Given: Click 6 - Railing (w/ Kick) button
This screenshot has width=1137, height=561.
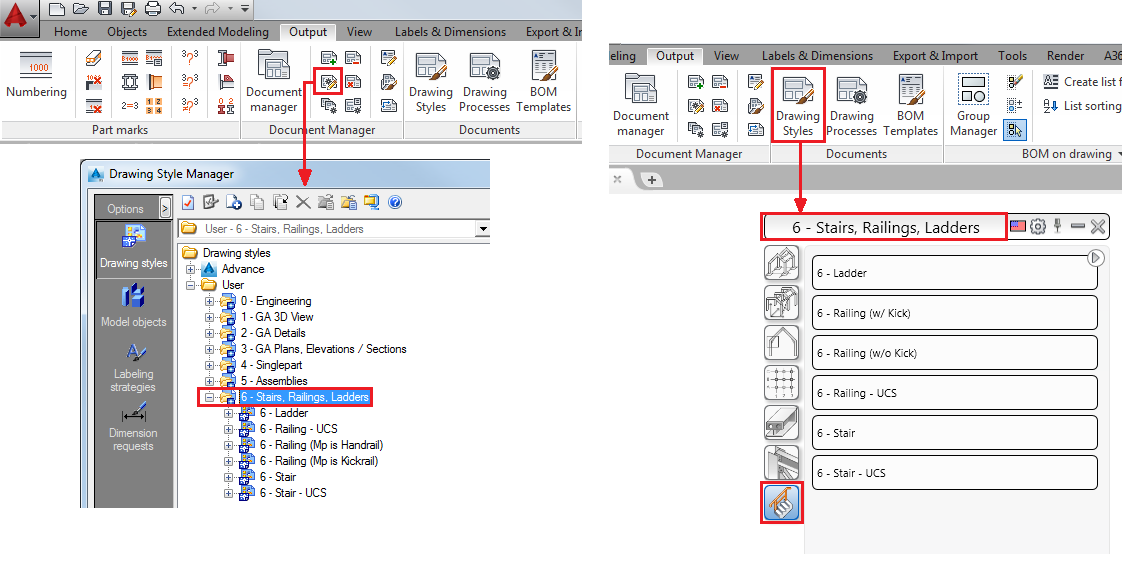Looking at the screenshot, I should tap(954, 313).
